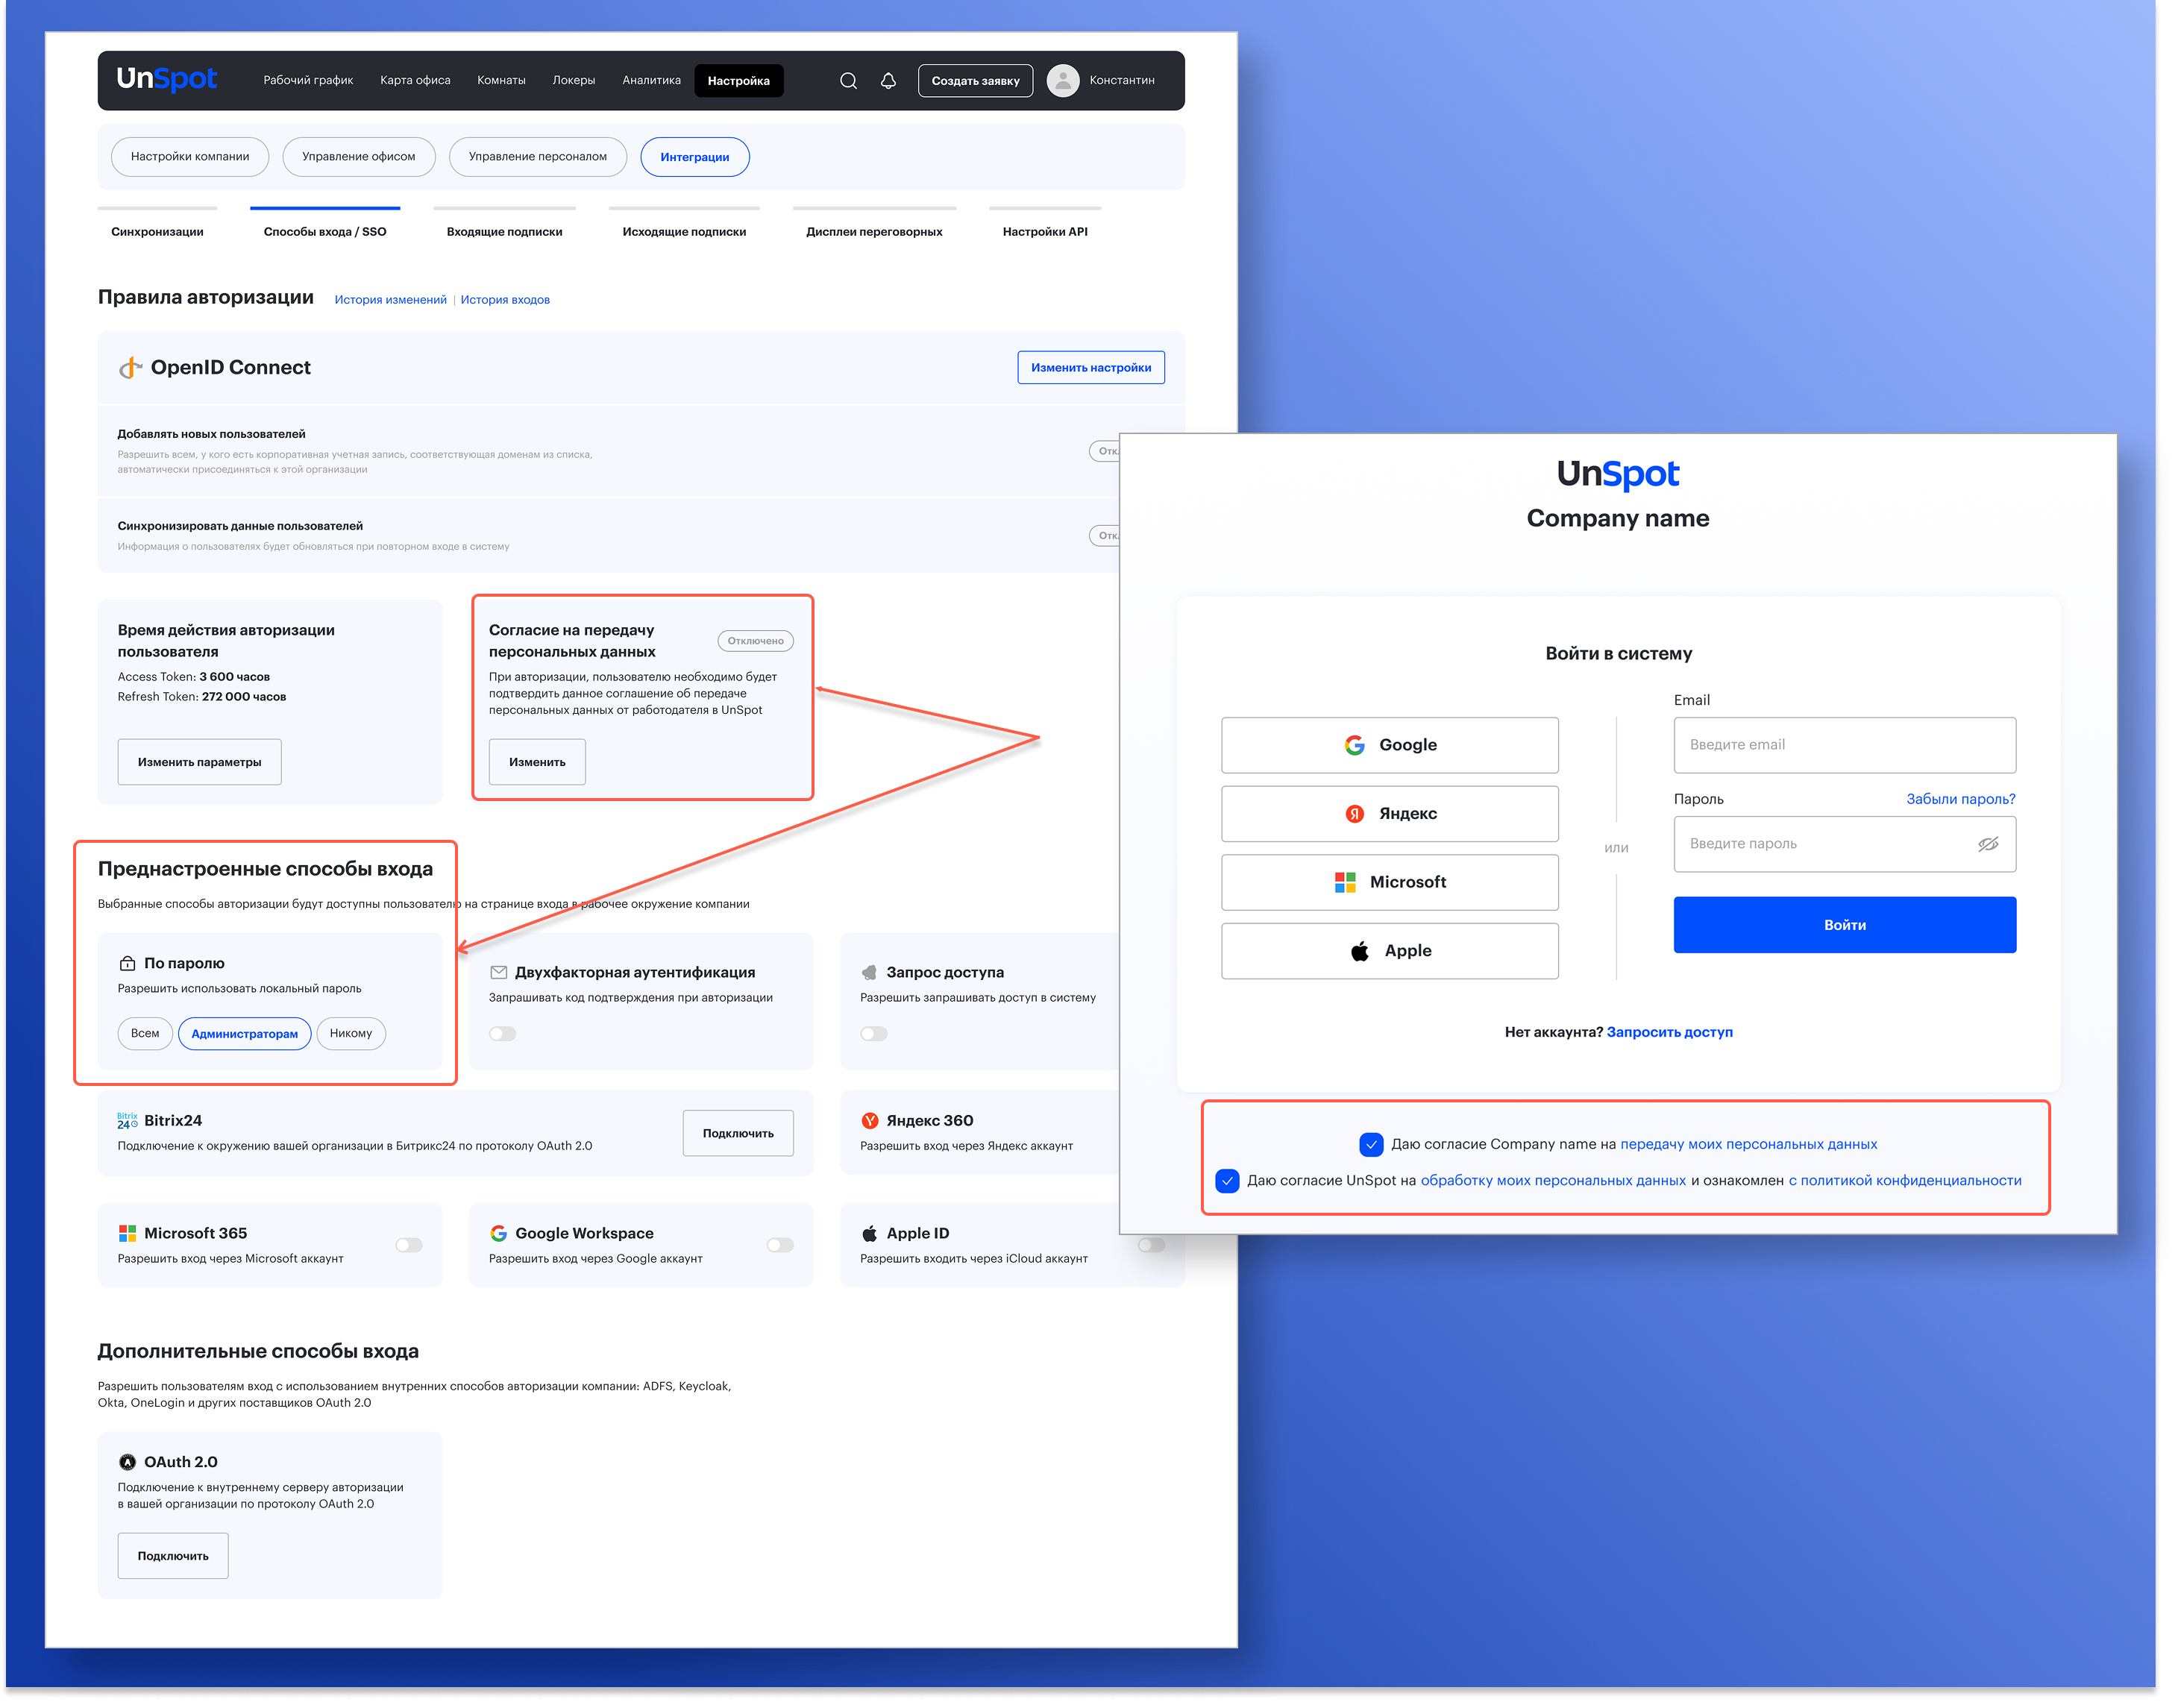Click the Email input field
This screenshot has height=1708, width=2178.
pos(1844,745)
